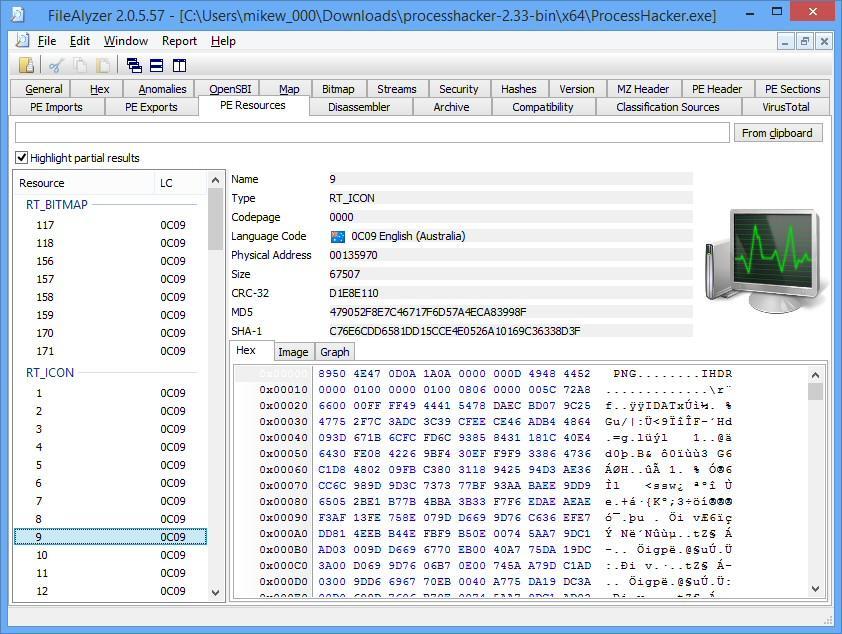Click the document icon beside File menu
842x634 pixels.
[x=23, y=40]
